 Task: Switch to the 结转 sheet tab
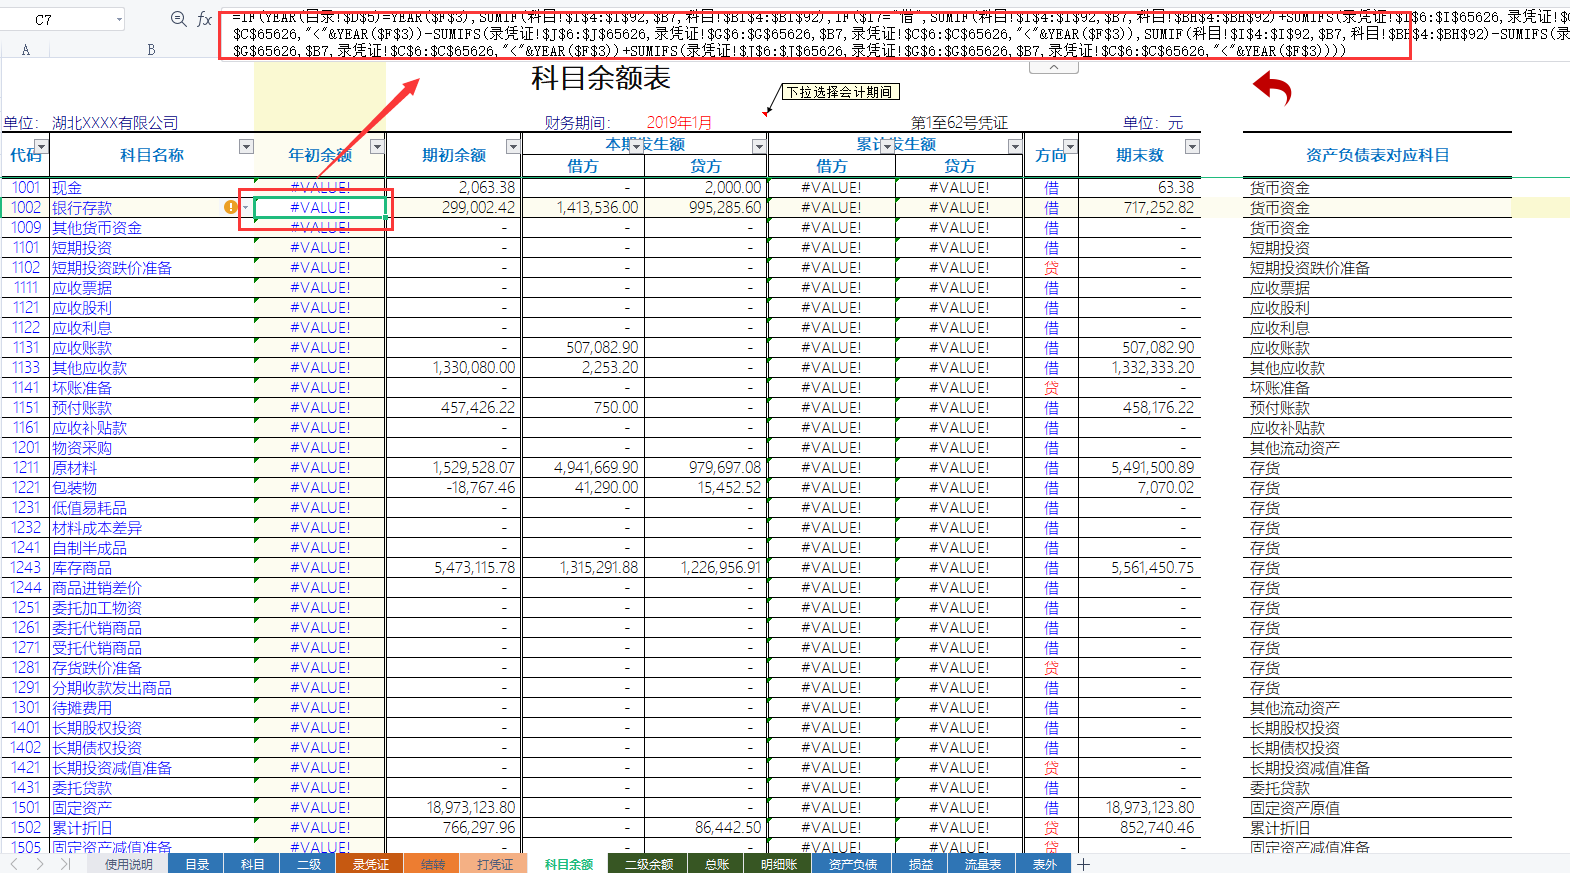(x=433, y=864)
